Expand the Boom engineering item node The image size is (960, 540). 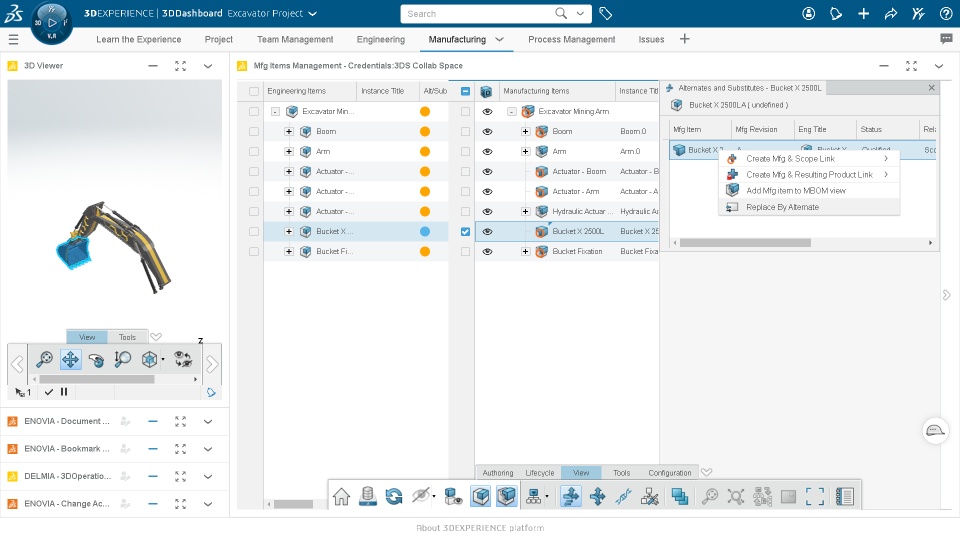point(289,132)
